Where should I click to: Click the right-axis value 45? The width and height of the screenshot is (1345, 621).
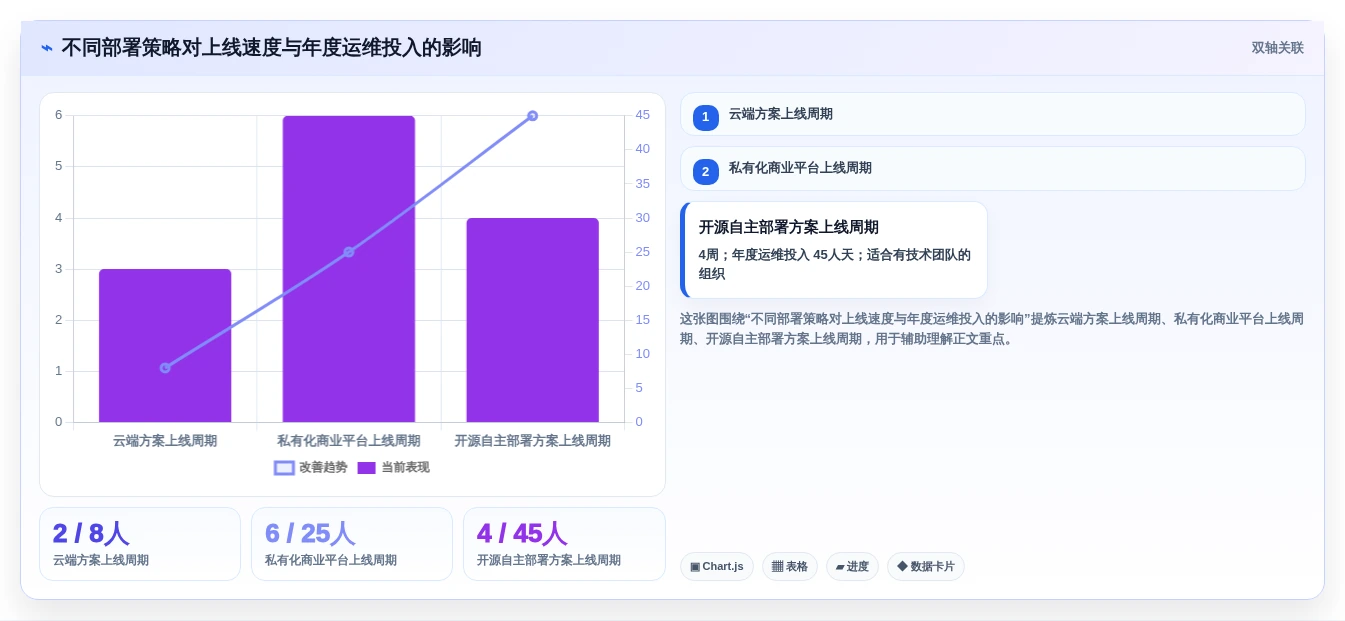643,115
